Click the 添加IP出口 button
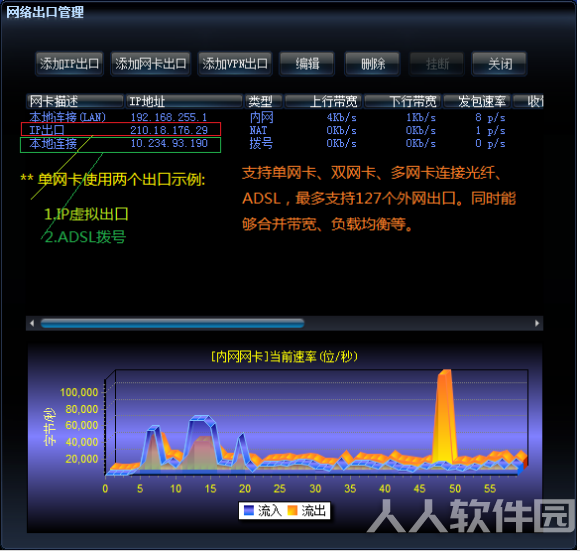Image resolution: width=580 pixels, height=551 pixels. 69,64
